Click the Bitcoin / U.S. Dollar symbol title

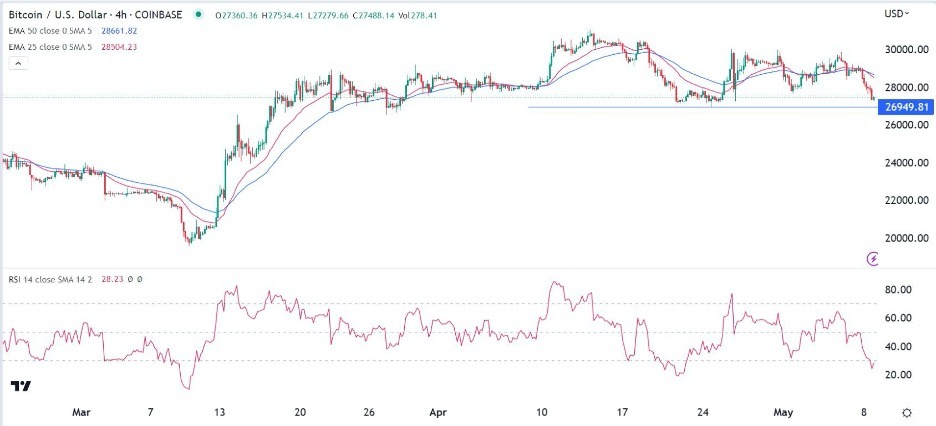coord(68,14)
